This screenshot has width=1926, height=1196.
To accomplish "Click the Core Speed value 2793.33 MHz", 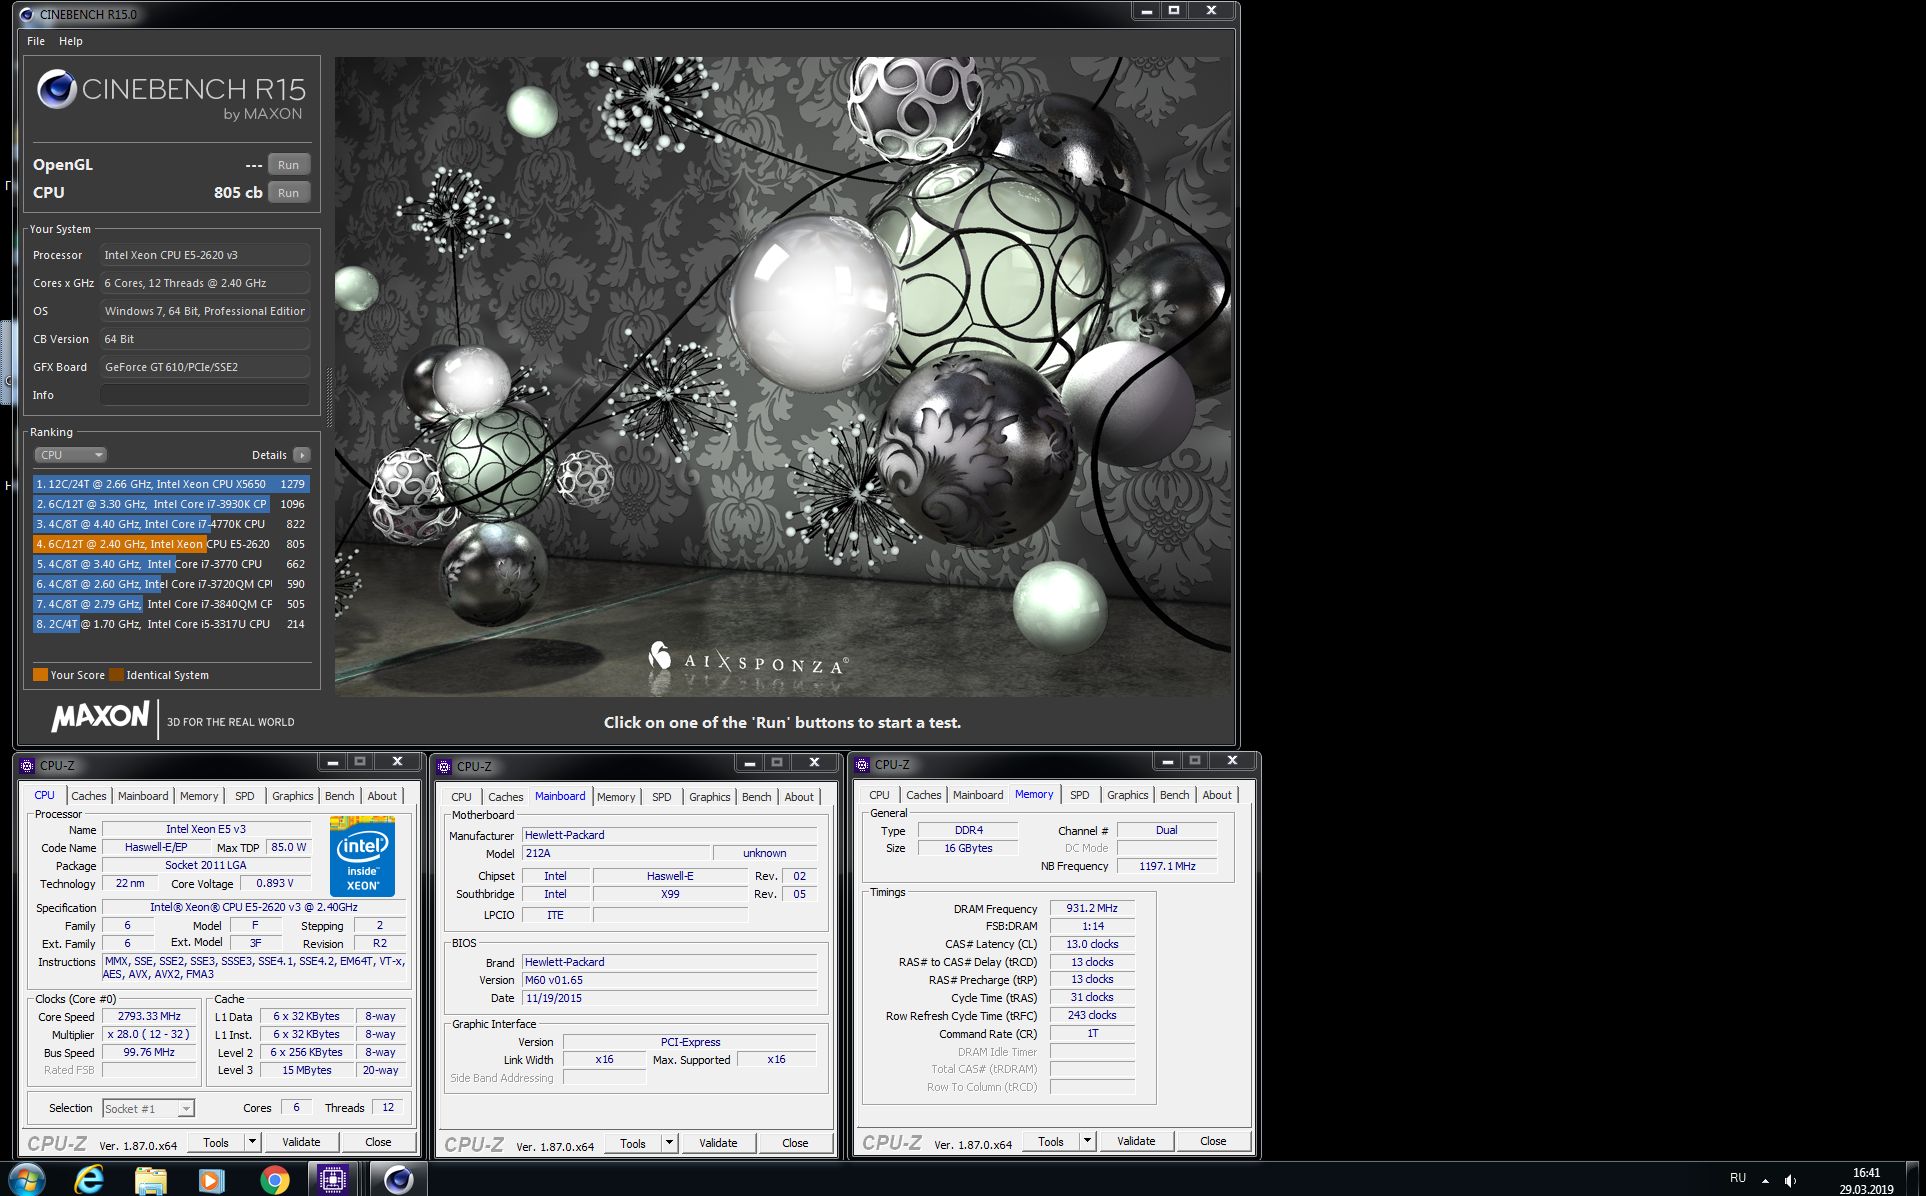I will coord(149,1016).
